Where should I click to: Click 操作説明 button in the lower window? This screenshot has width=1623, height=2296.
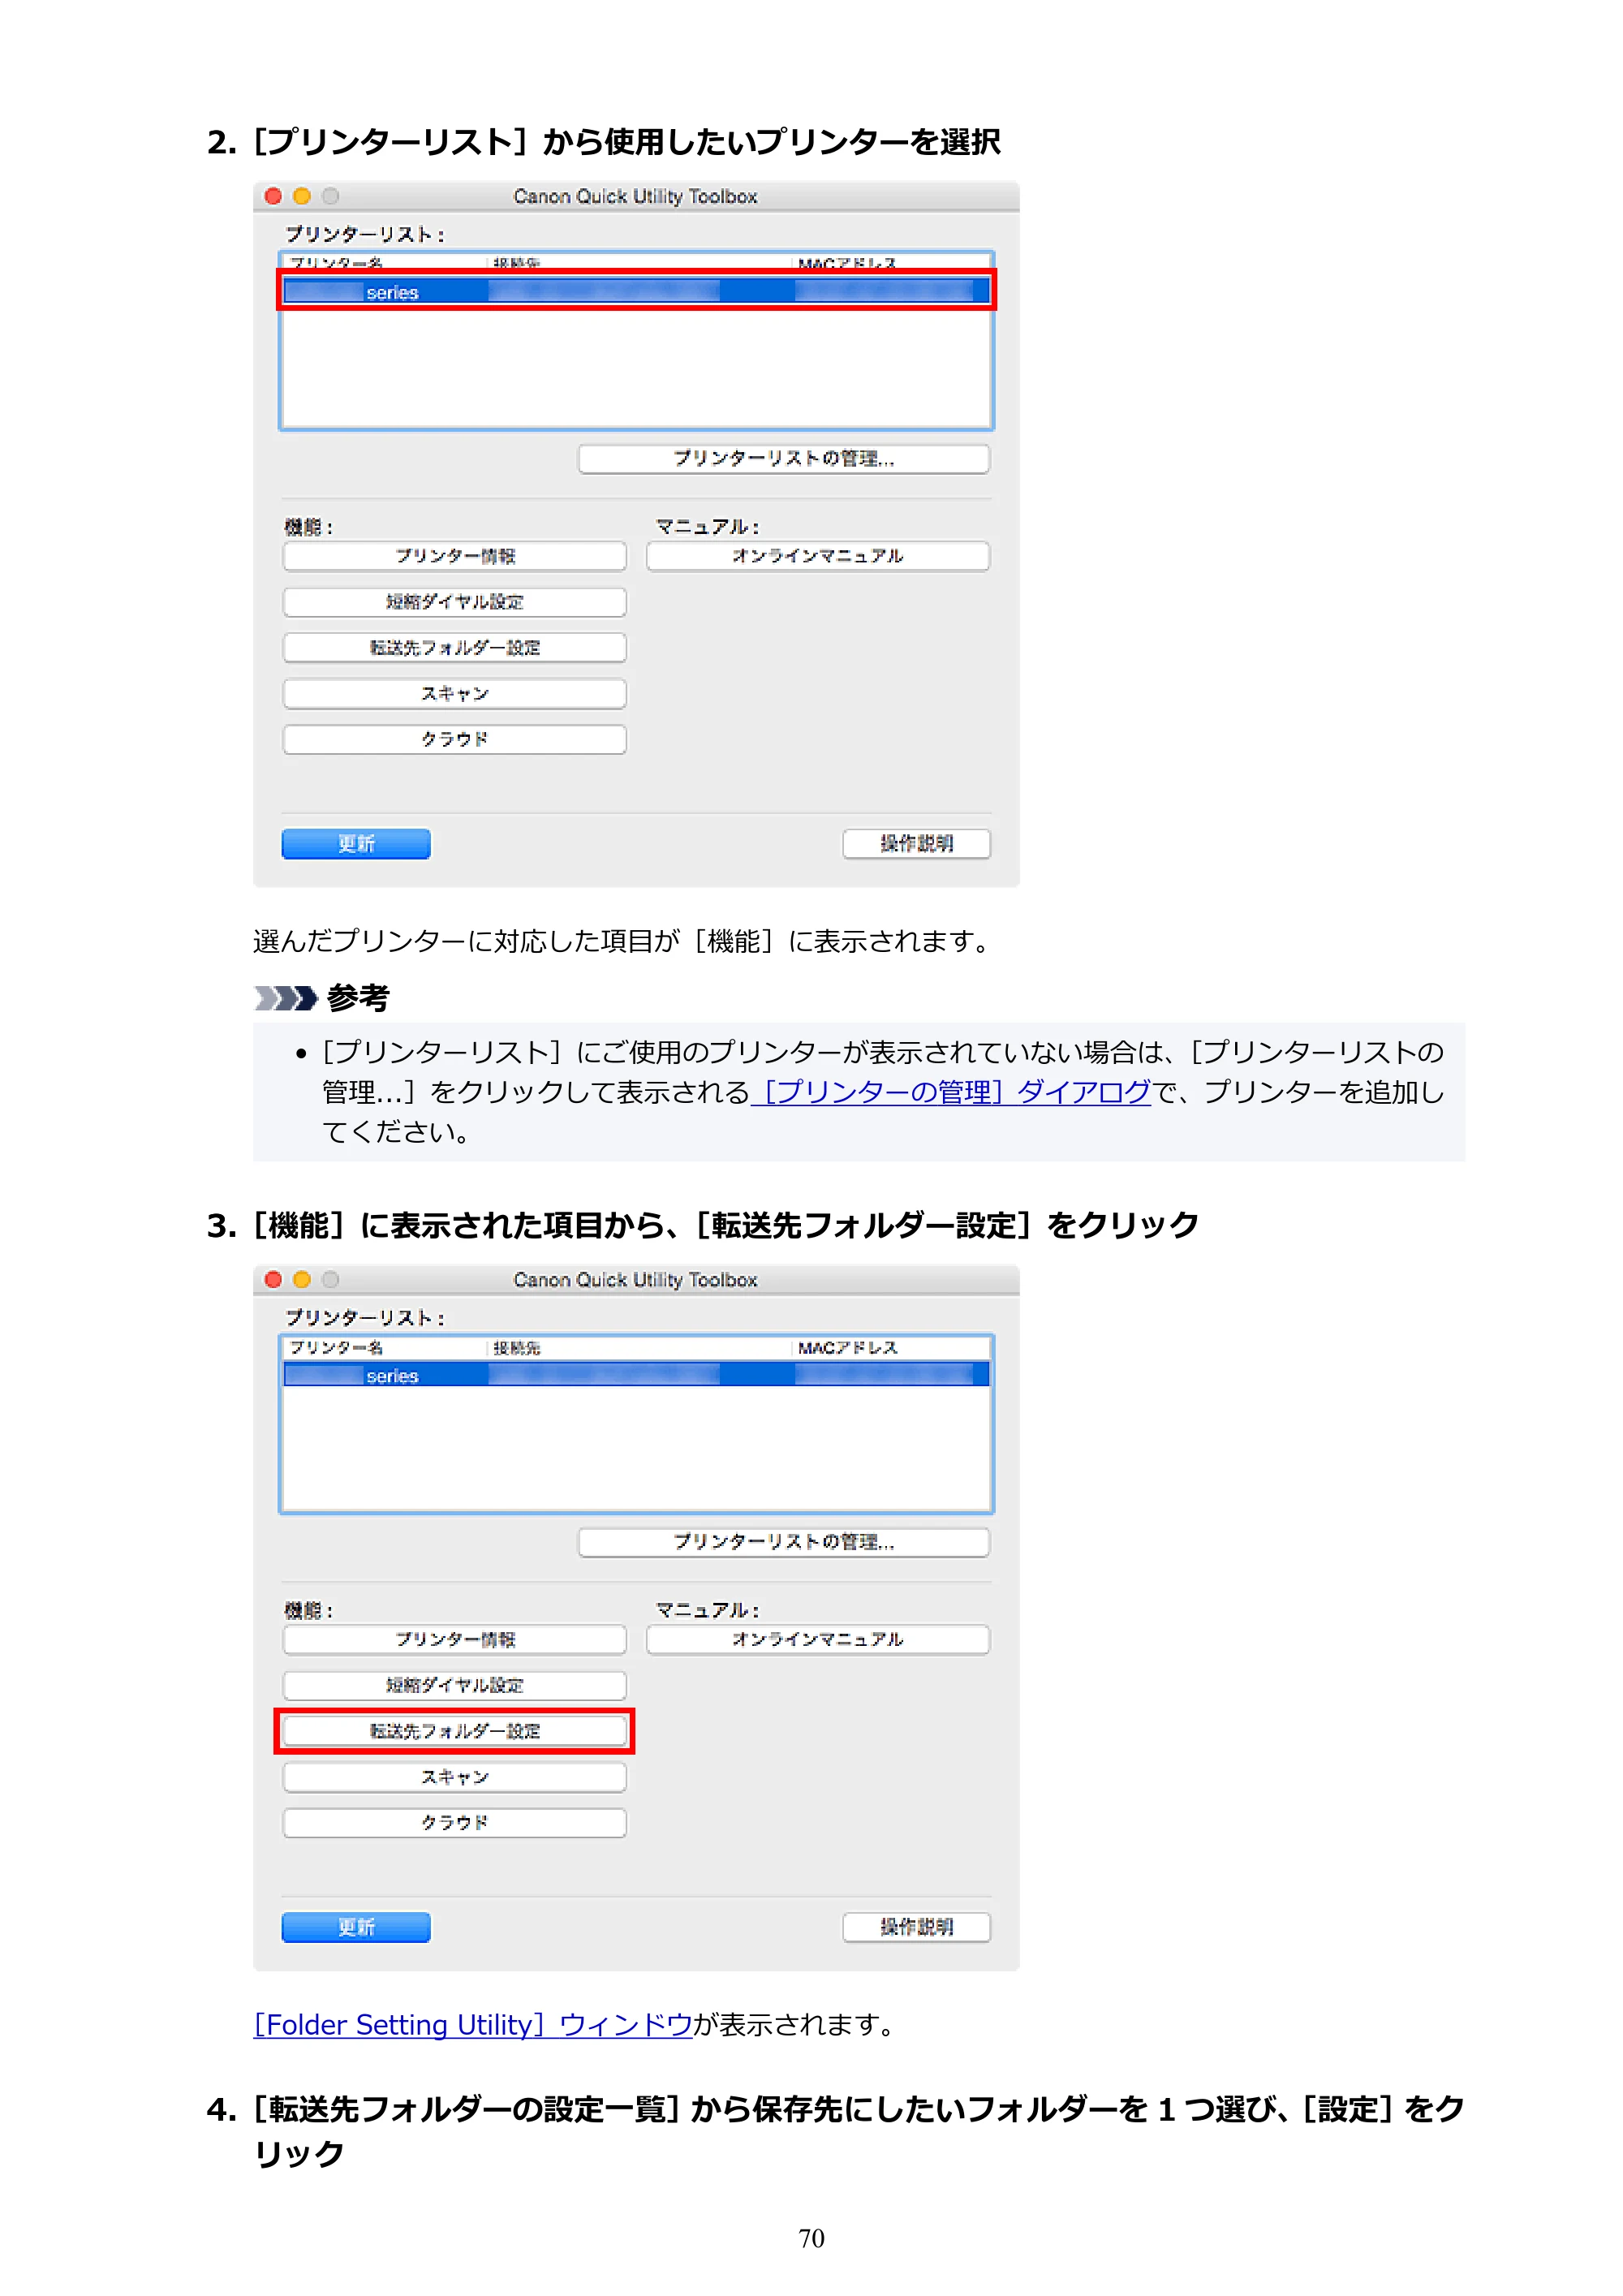point(916,1927)
